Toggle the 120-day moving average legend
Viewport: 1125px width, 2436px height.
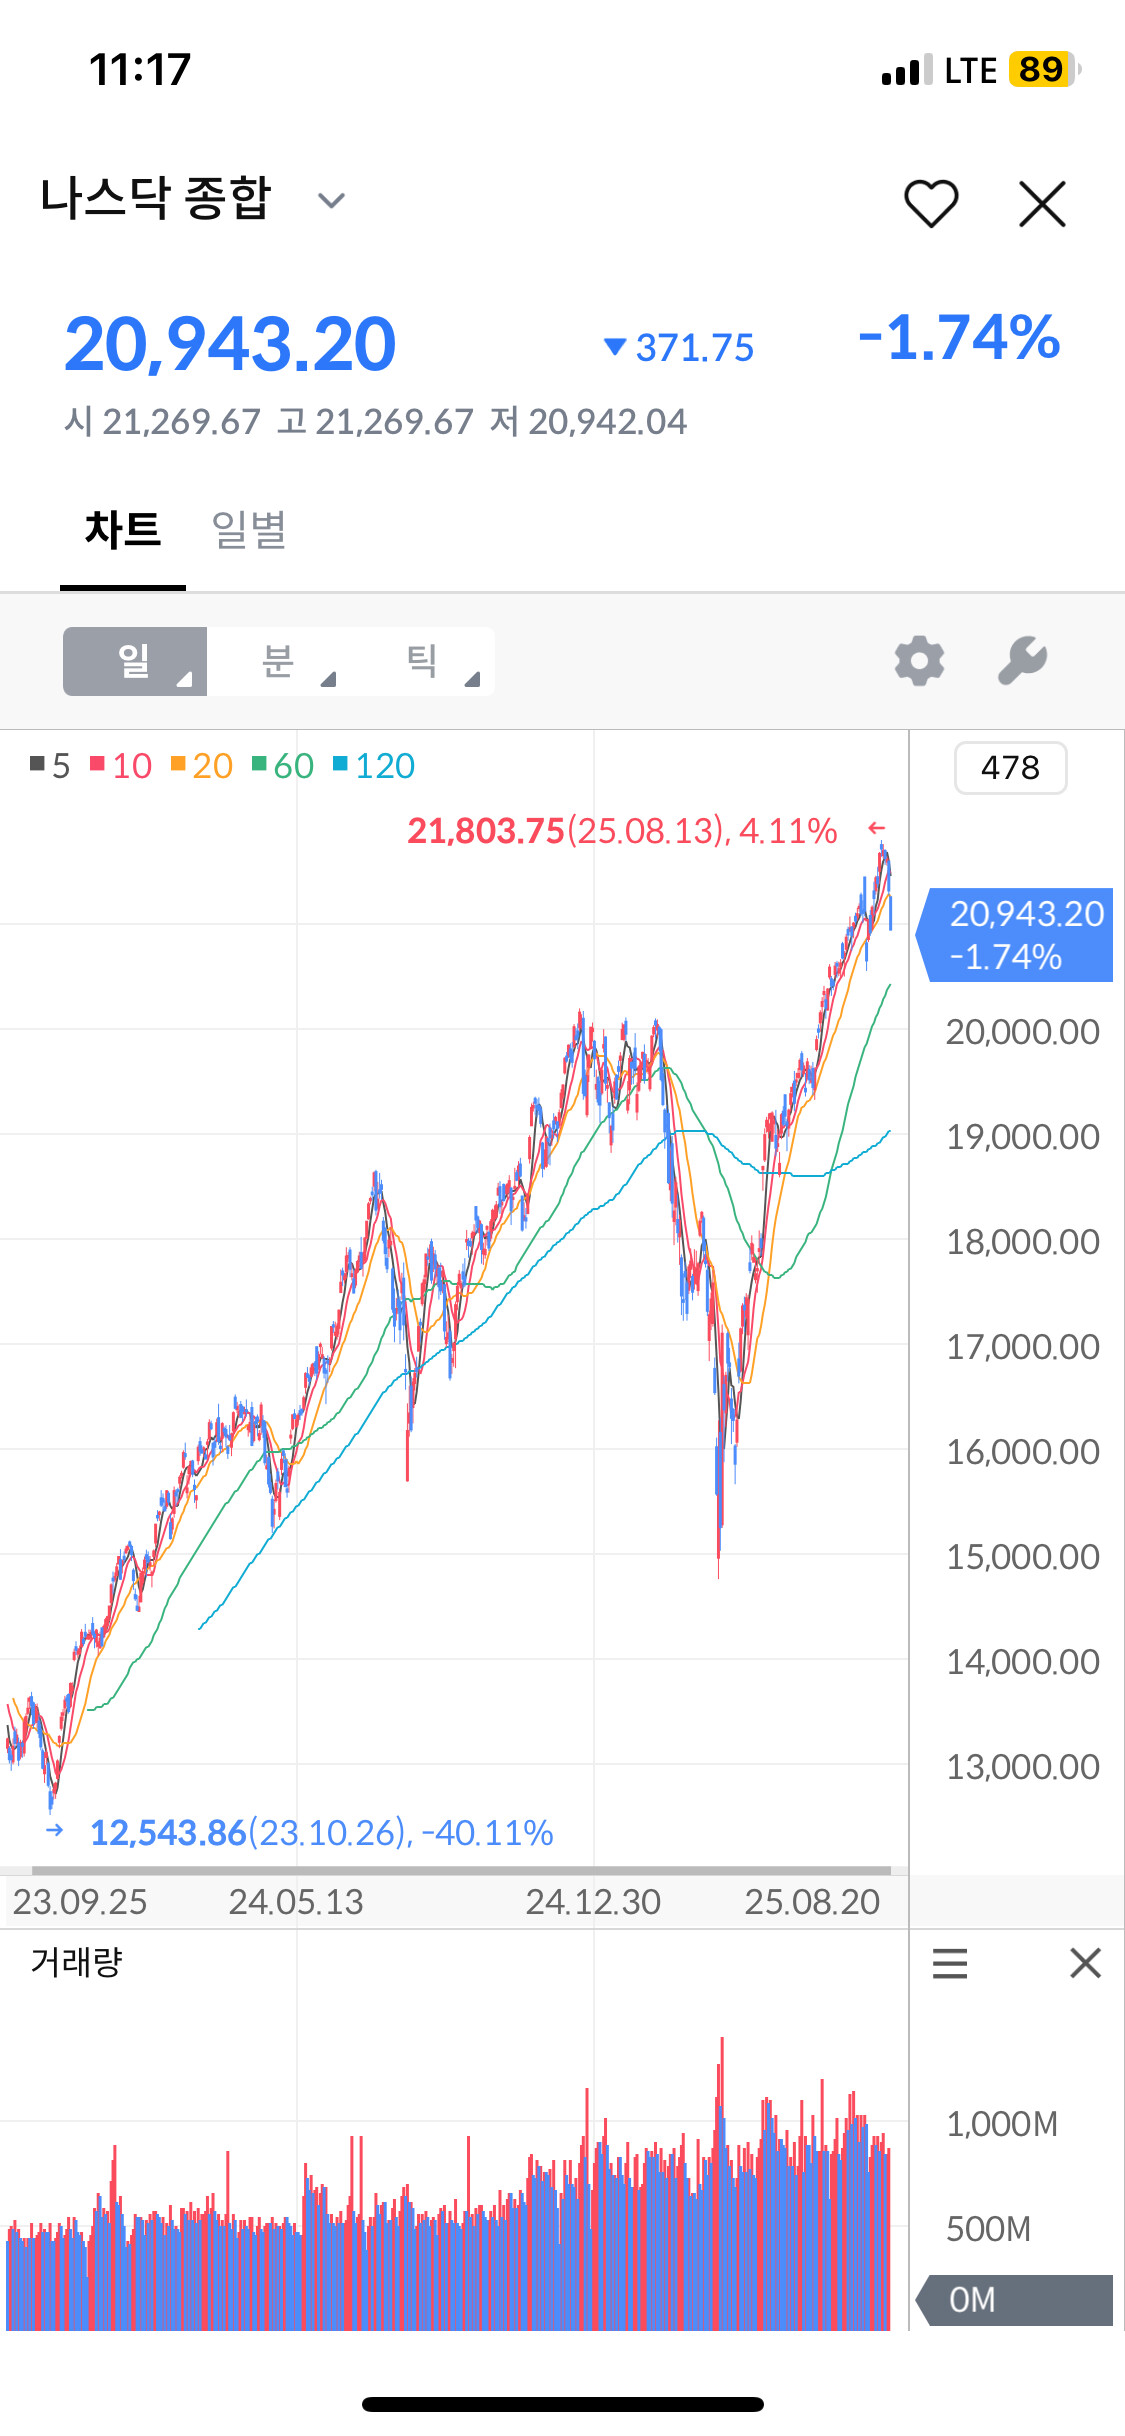tap(374, 766)
